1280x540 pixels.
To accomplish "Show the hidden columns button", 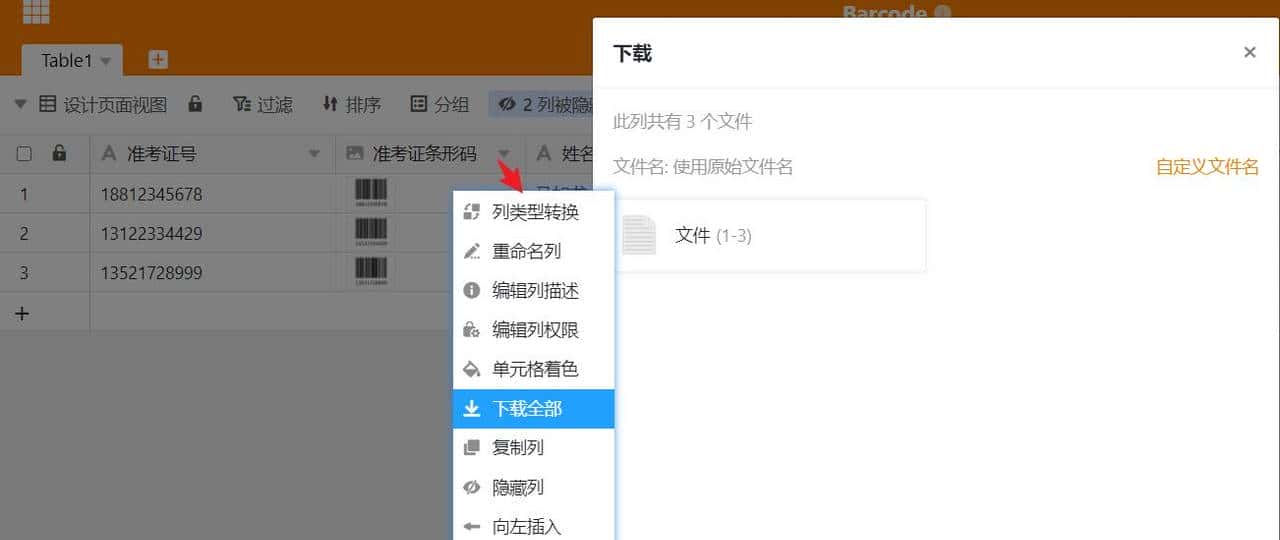I will click(543, 104).
